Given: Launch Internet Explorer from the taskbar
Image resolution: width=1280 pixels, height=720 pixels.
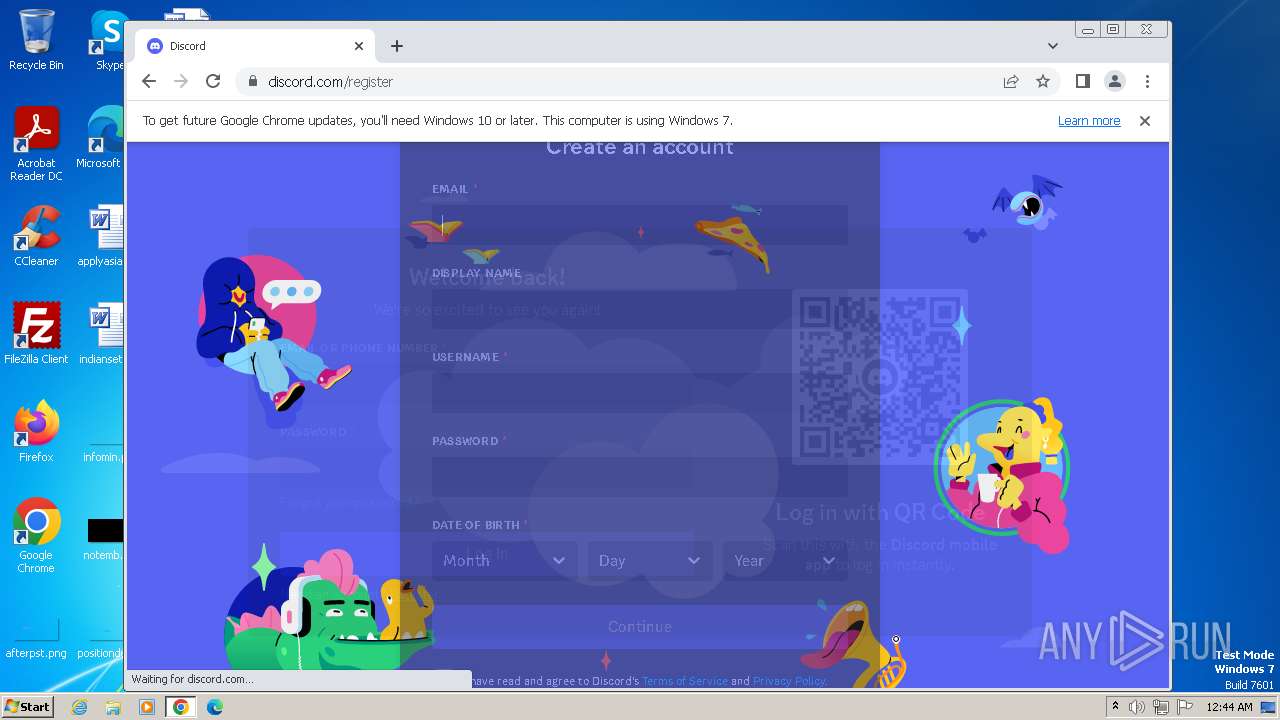Looking at the screenshot, I should [79, 707].
